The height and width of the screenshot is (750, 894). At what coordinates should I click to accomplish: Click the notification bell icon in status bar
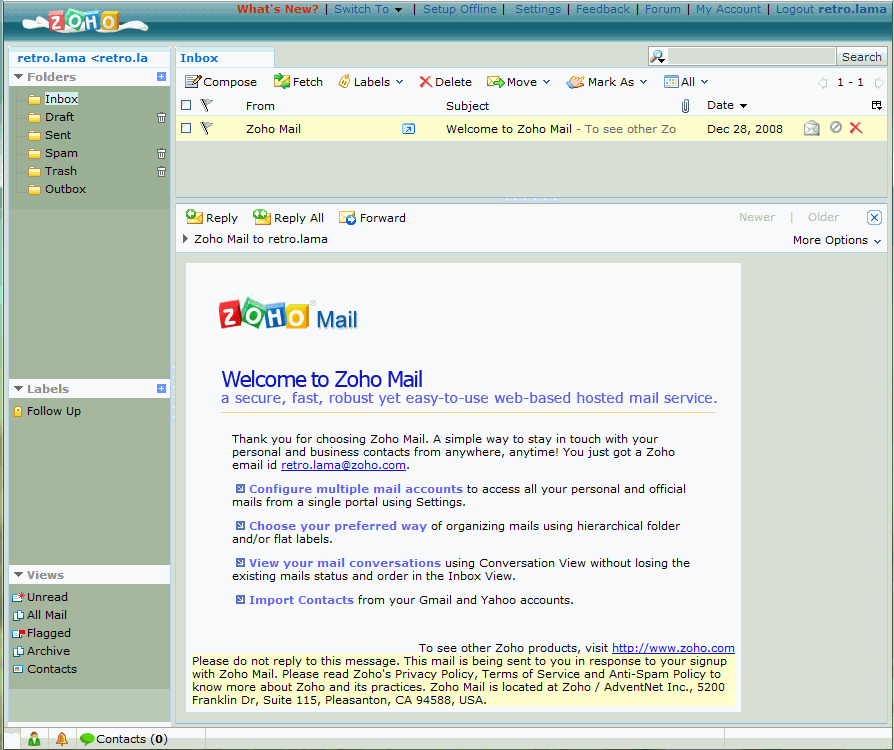(x=62, y=739)
